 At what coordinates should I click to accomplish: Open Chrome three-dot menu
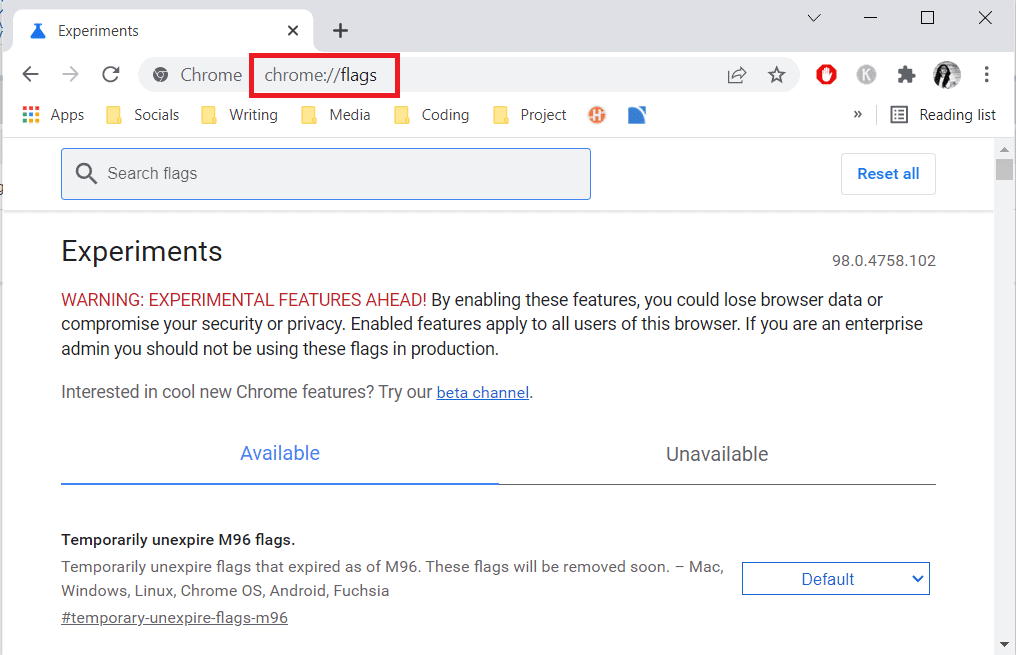(986, 75)
